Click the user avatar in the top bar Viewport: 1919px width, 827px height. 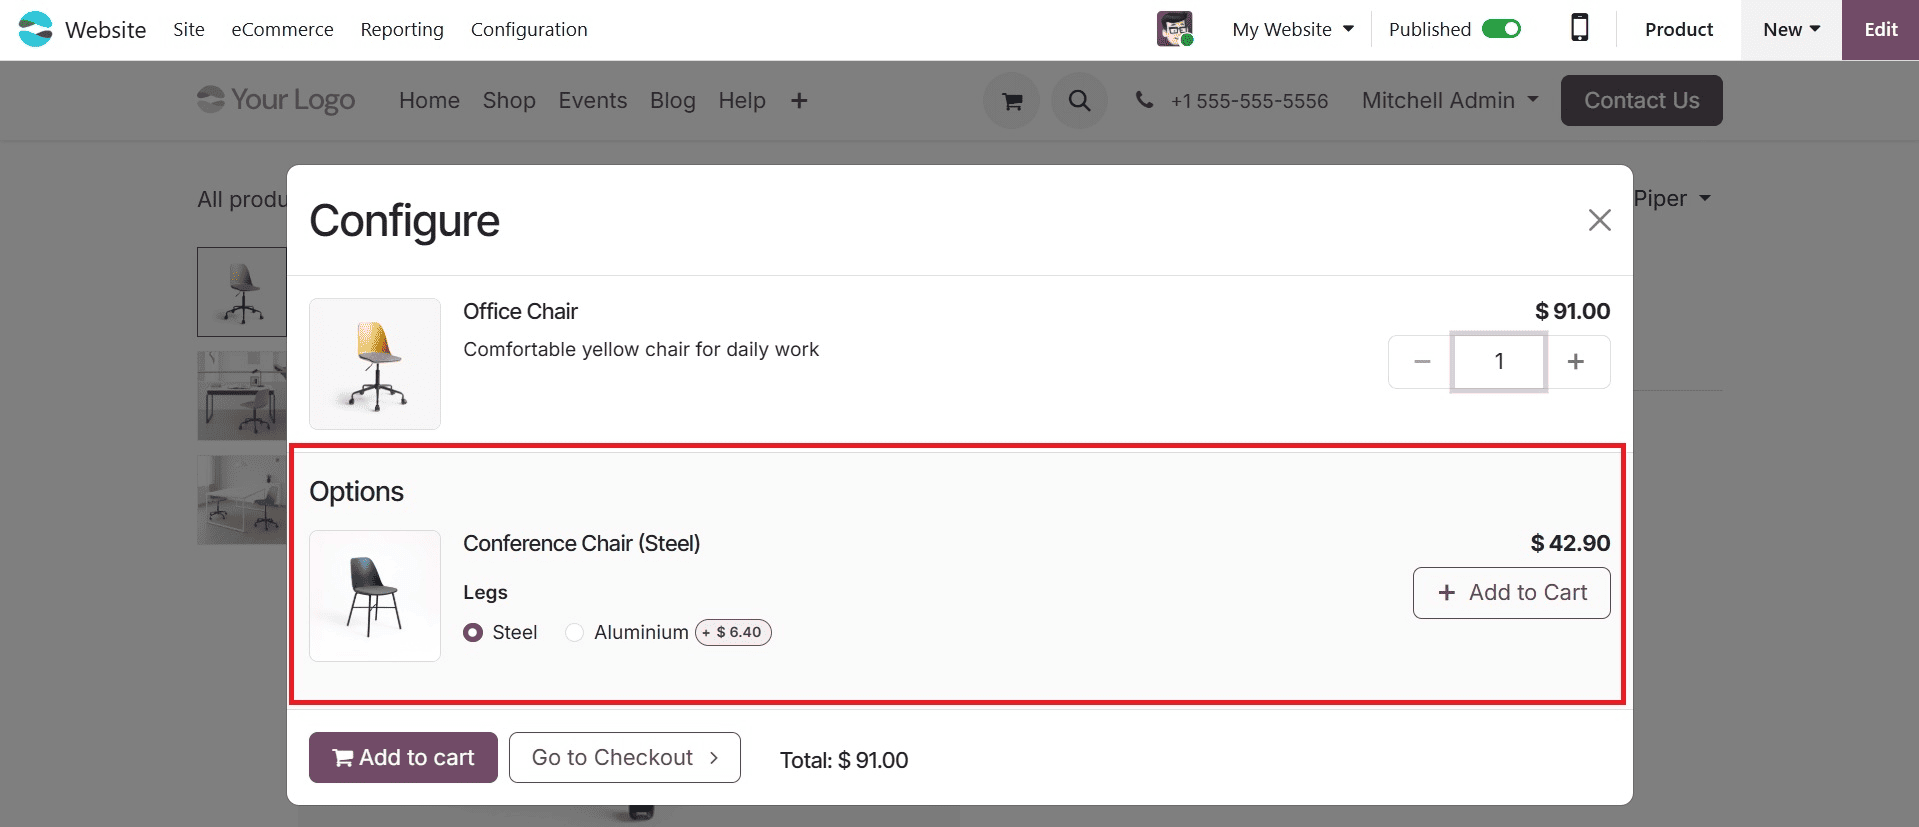coord(1174,29)
